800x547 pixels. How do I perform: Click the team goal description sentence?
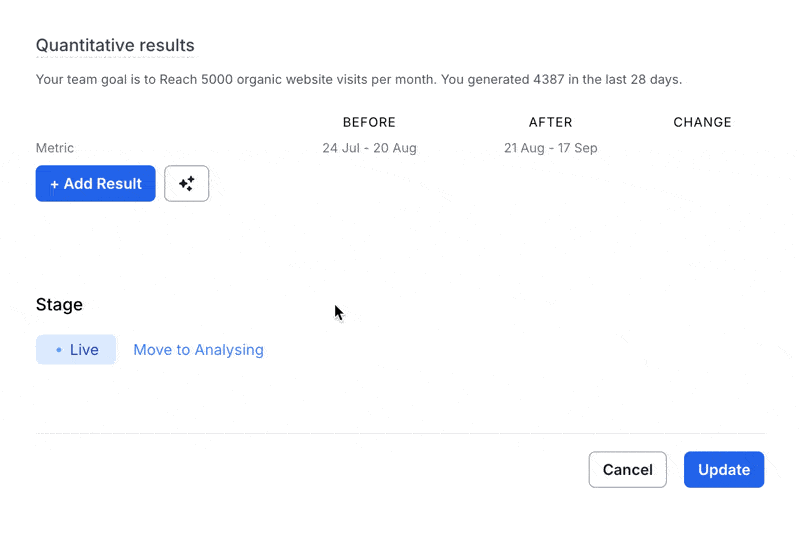click(359, 80)
